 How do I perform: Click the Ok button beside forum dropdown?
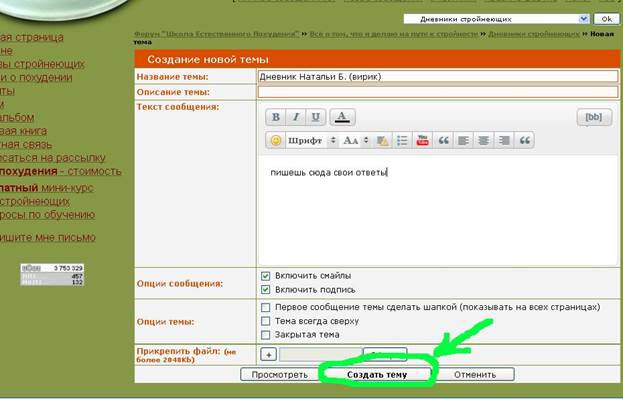[606, 19]
